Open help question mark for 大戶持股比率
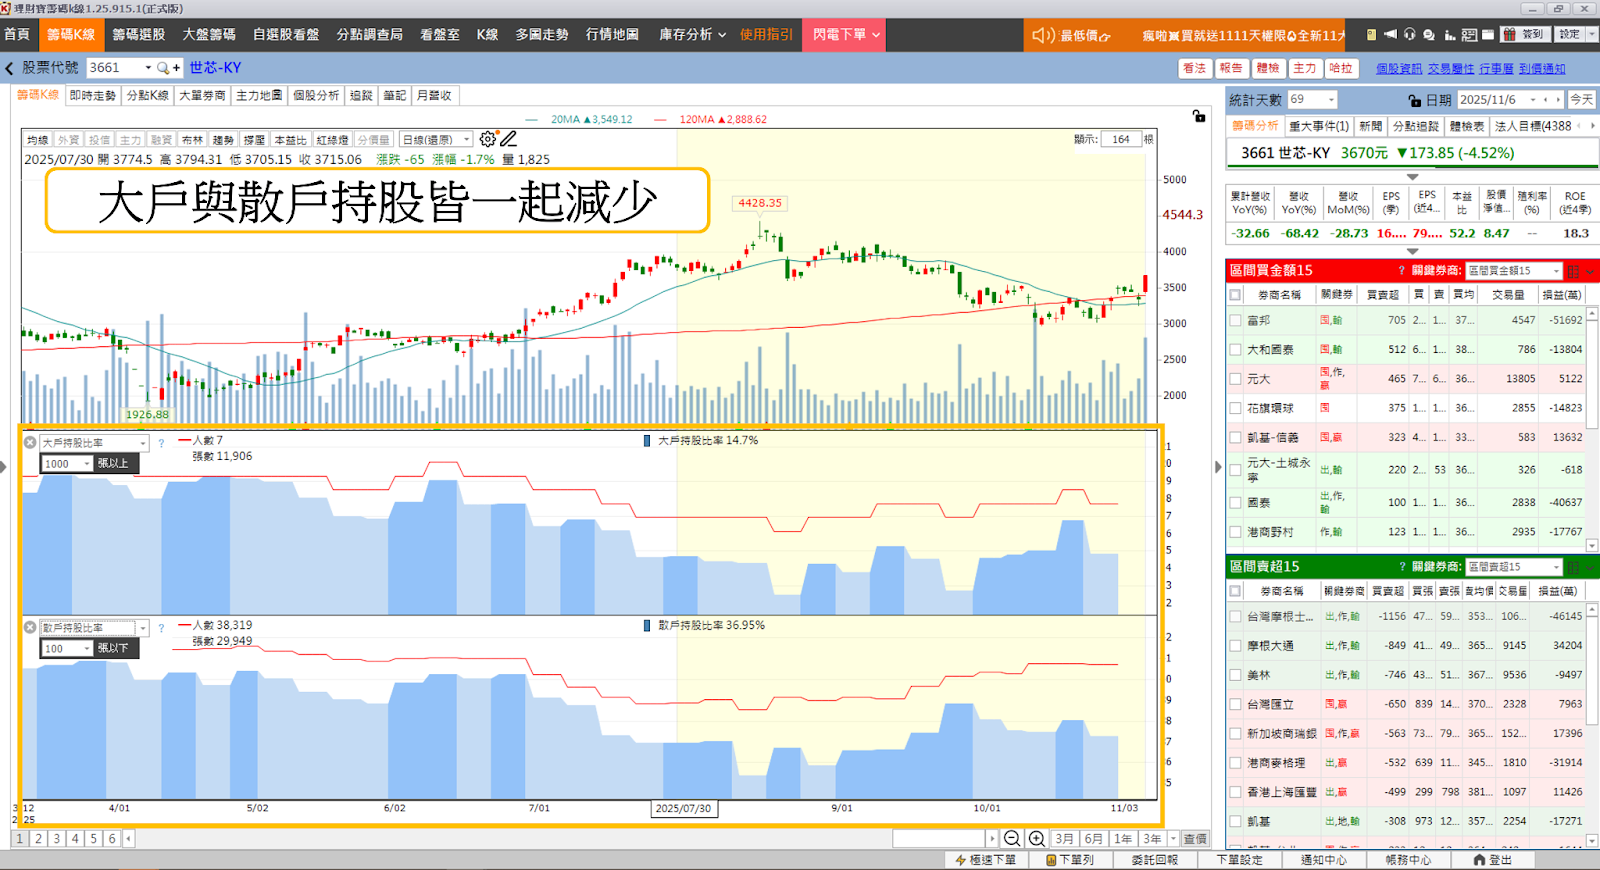The image size is (1600, 870). pos(161,443)
